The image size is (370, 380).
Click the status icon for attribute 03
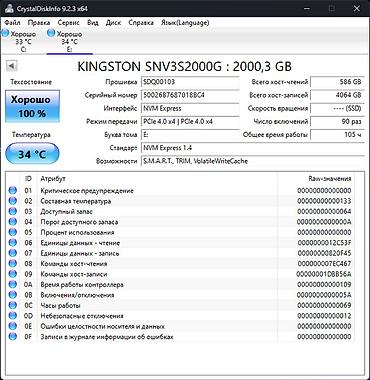click(13, 211)
